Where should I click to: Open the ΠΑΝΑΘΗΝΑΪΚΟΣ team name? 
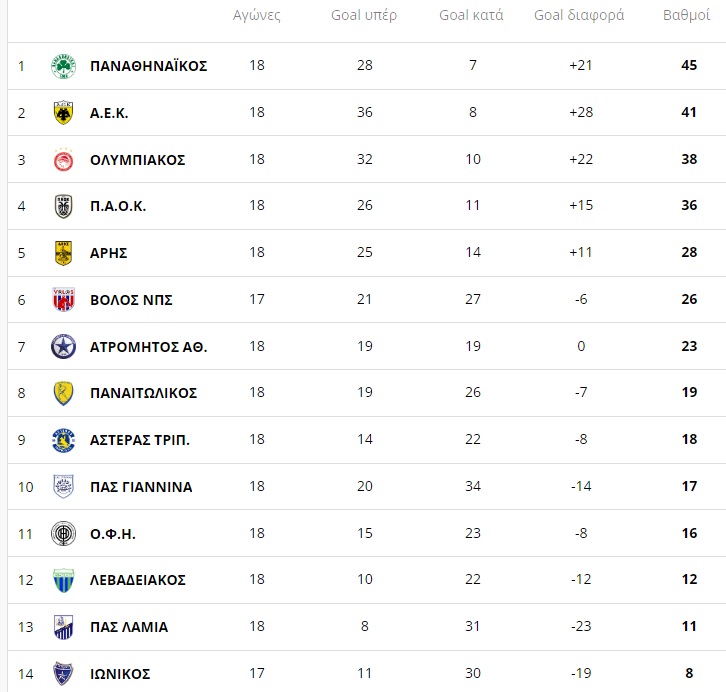coord(149,66)
